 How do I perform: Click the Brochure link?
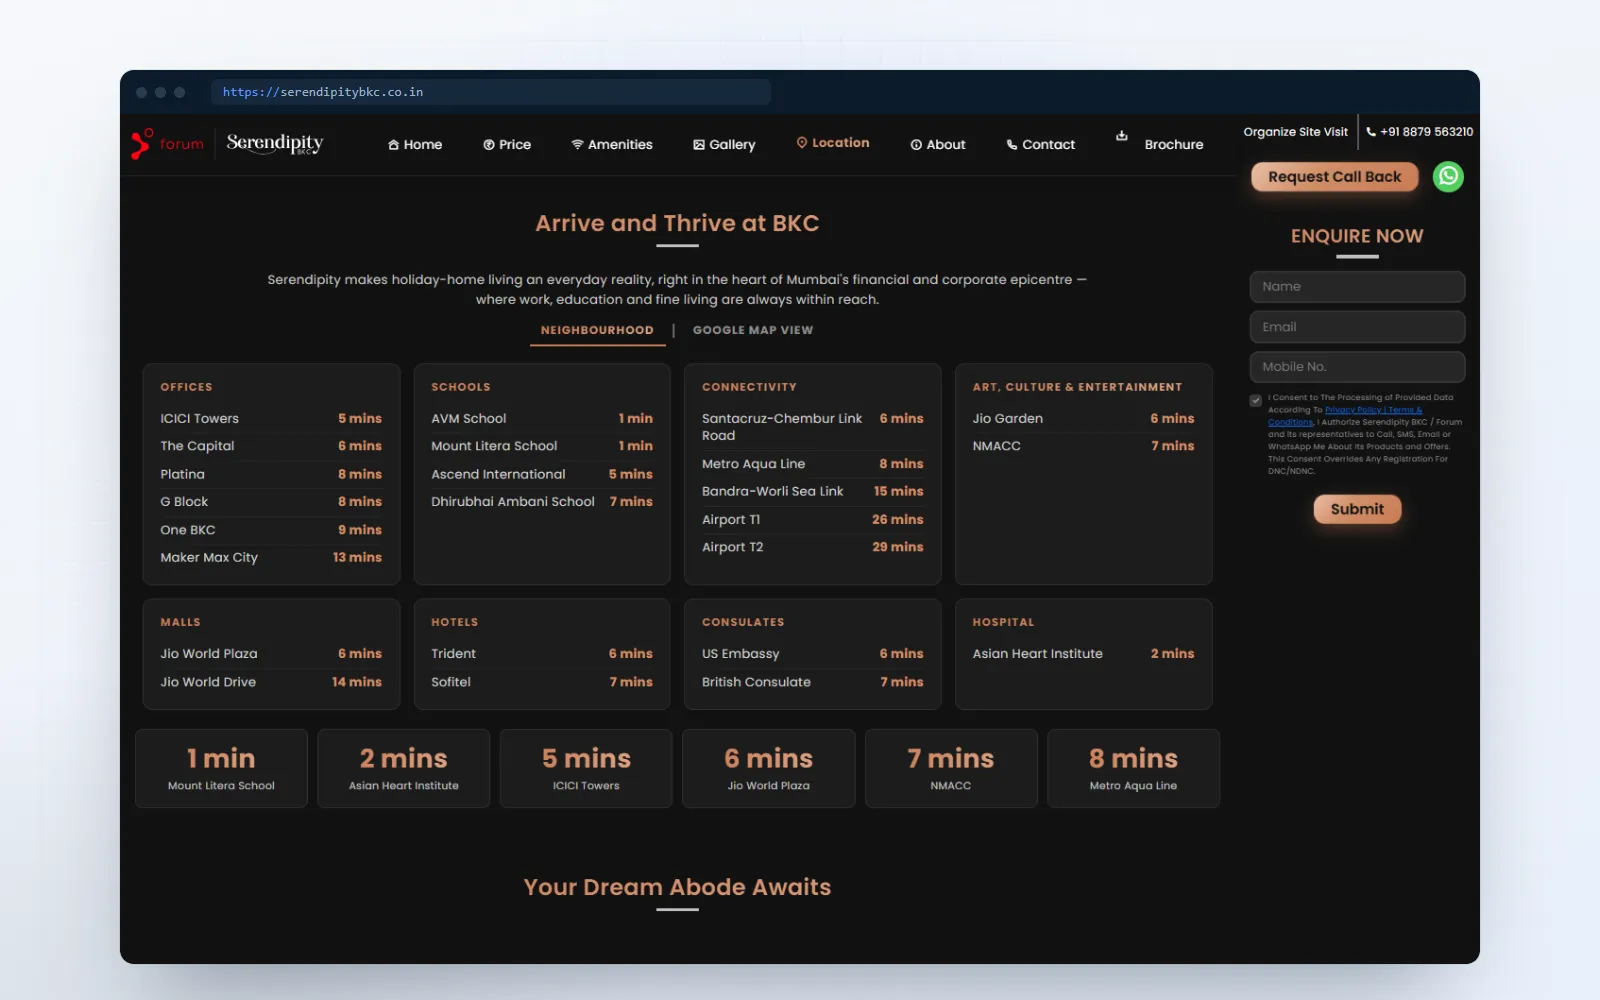[1174, 145]
